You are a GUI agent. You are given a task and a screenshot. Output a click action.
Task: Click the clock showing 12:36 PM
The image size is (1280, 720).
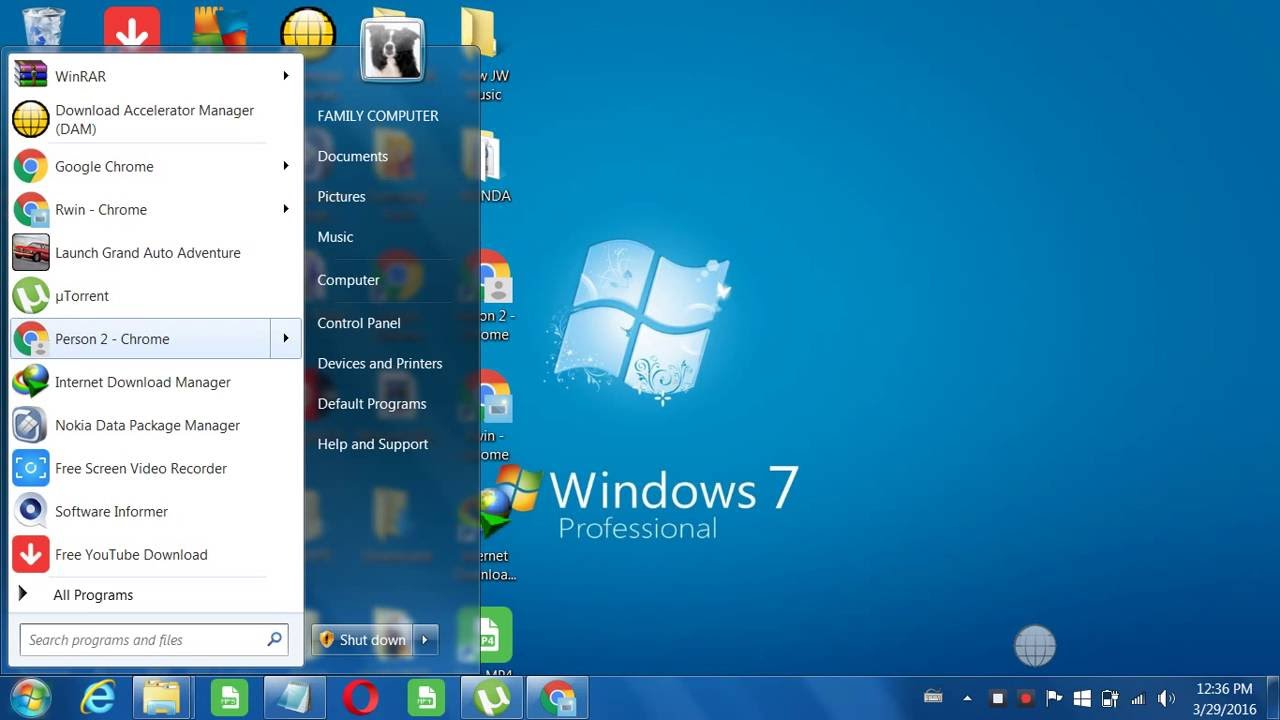click(x=1224, y=689)
